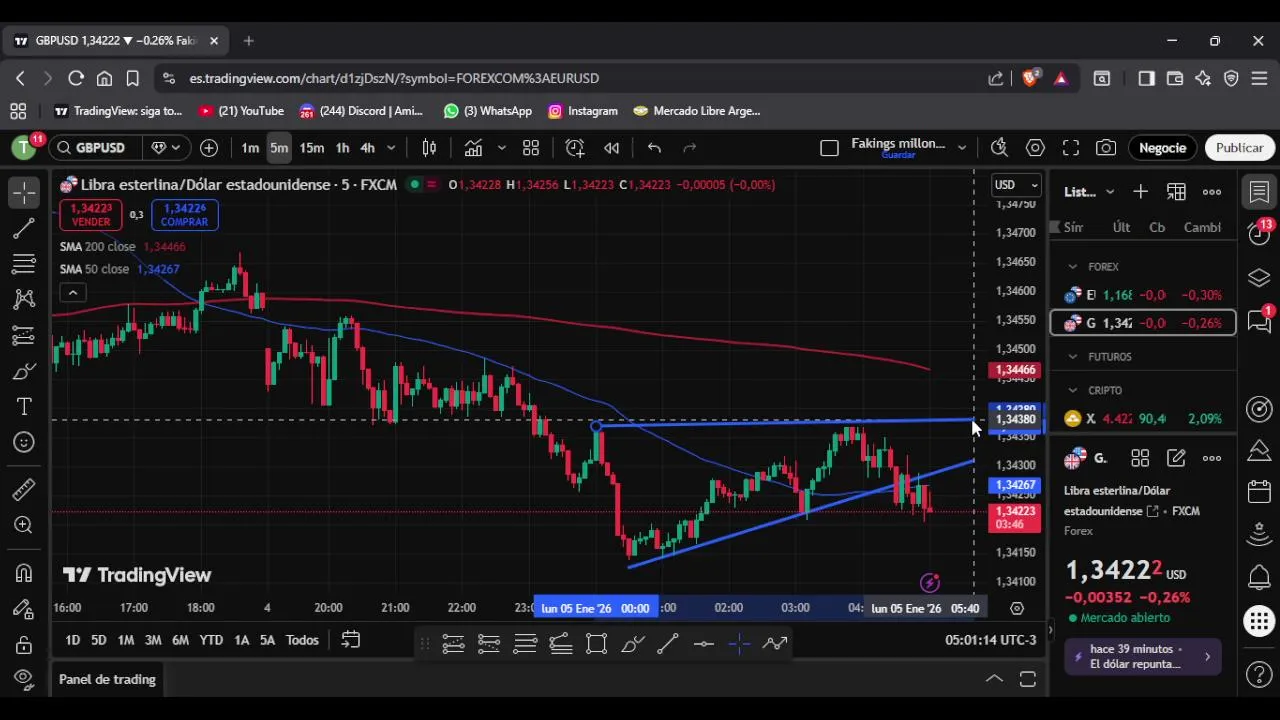This screenshot has height=720, width=1280.
Task: Select the crypto row showing 2,09%
Action: pyautogui.click(x=1143, y=419)
